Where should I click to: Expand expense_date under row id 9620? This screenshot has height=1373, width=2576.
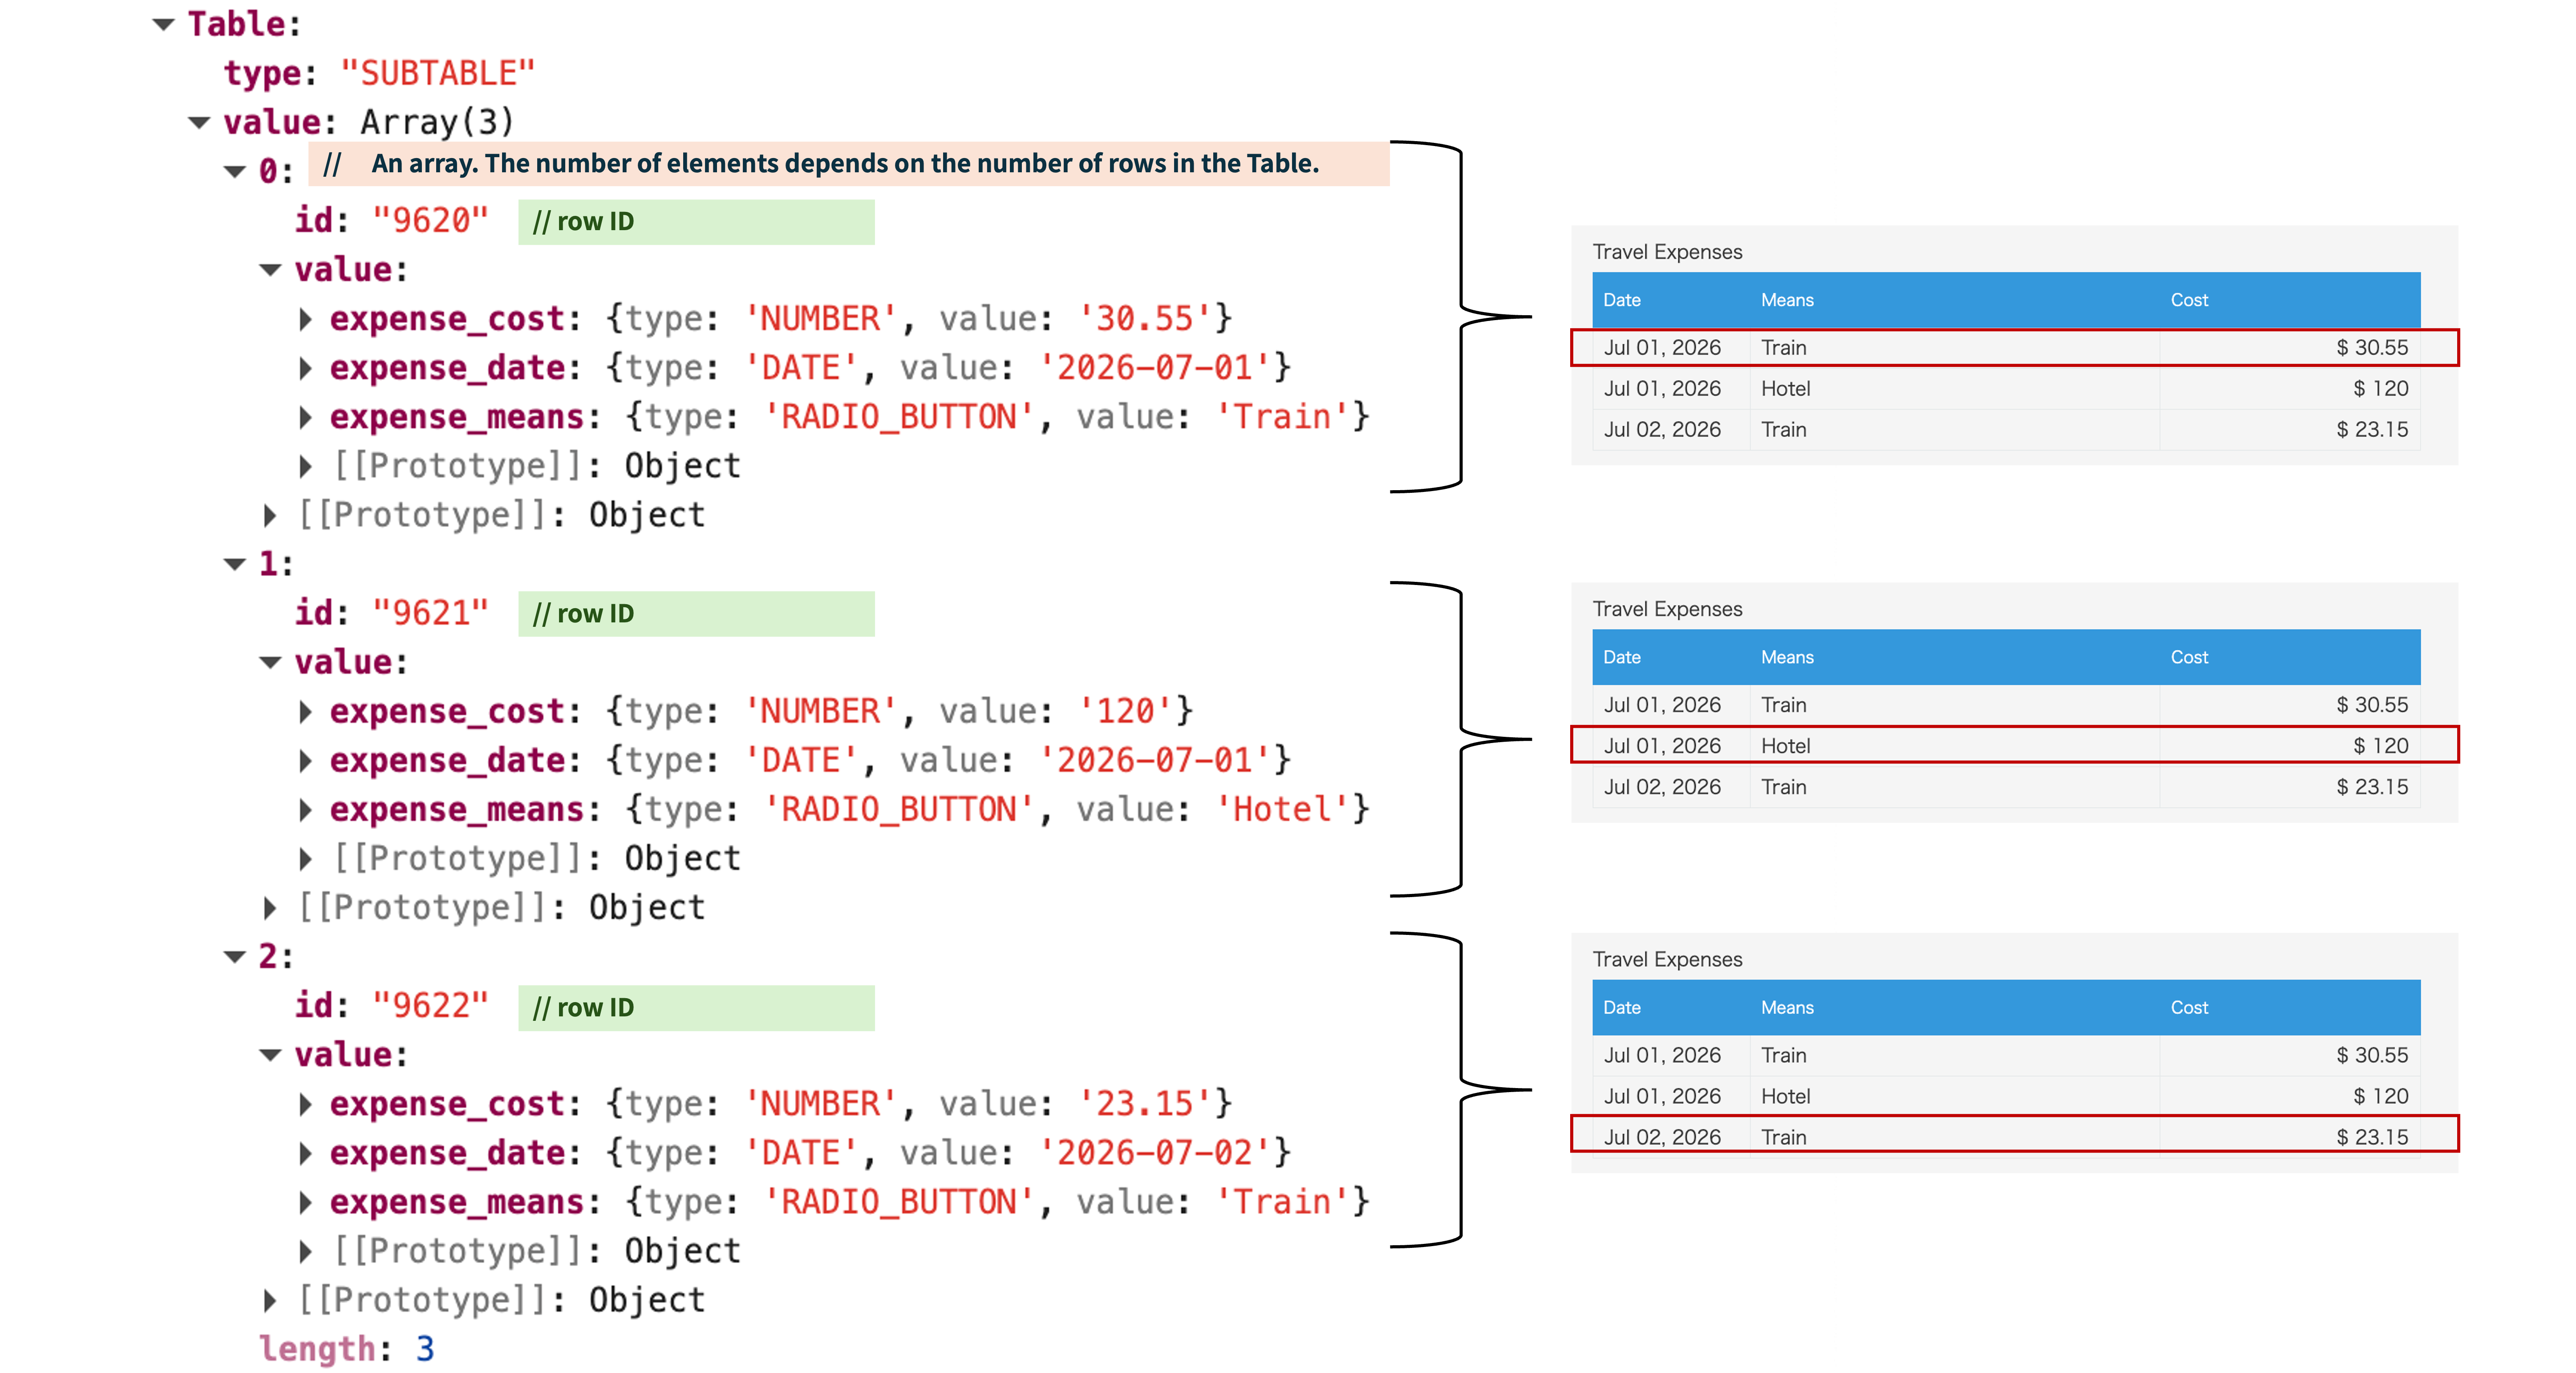click(x=306, y=368)
